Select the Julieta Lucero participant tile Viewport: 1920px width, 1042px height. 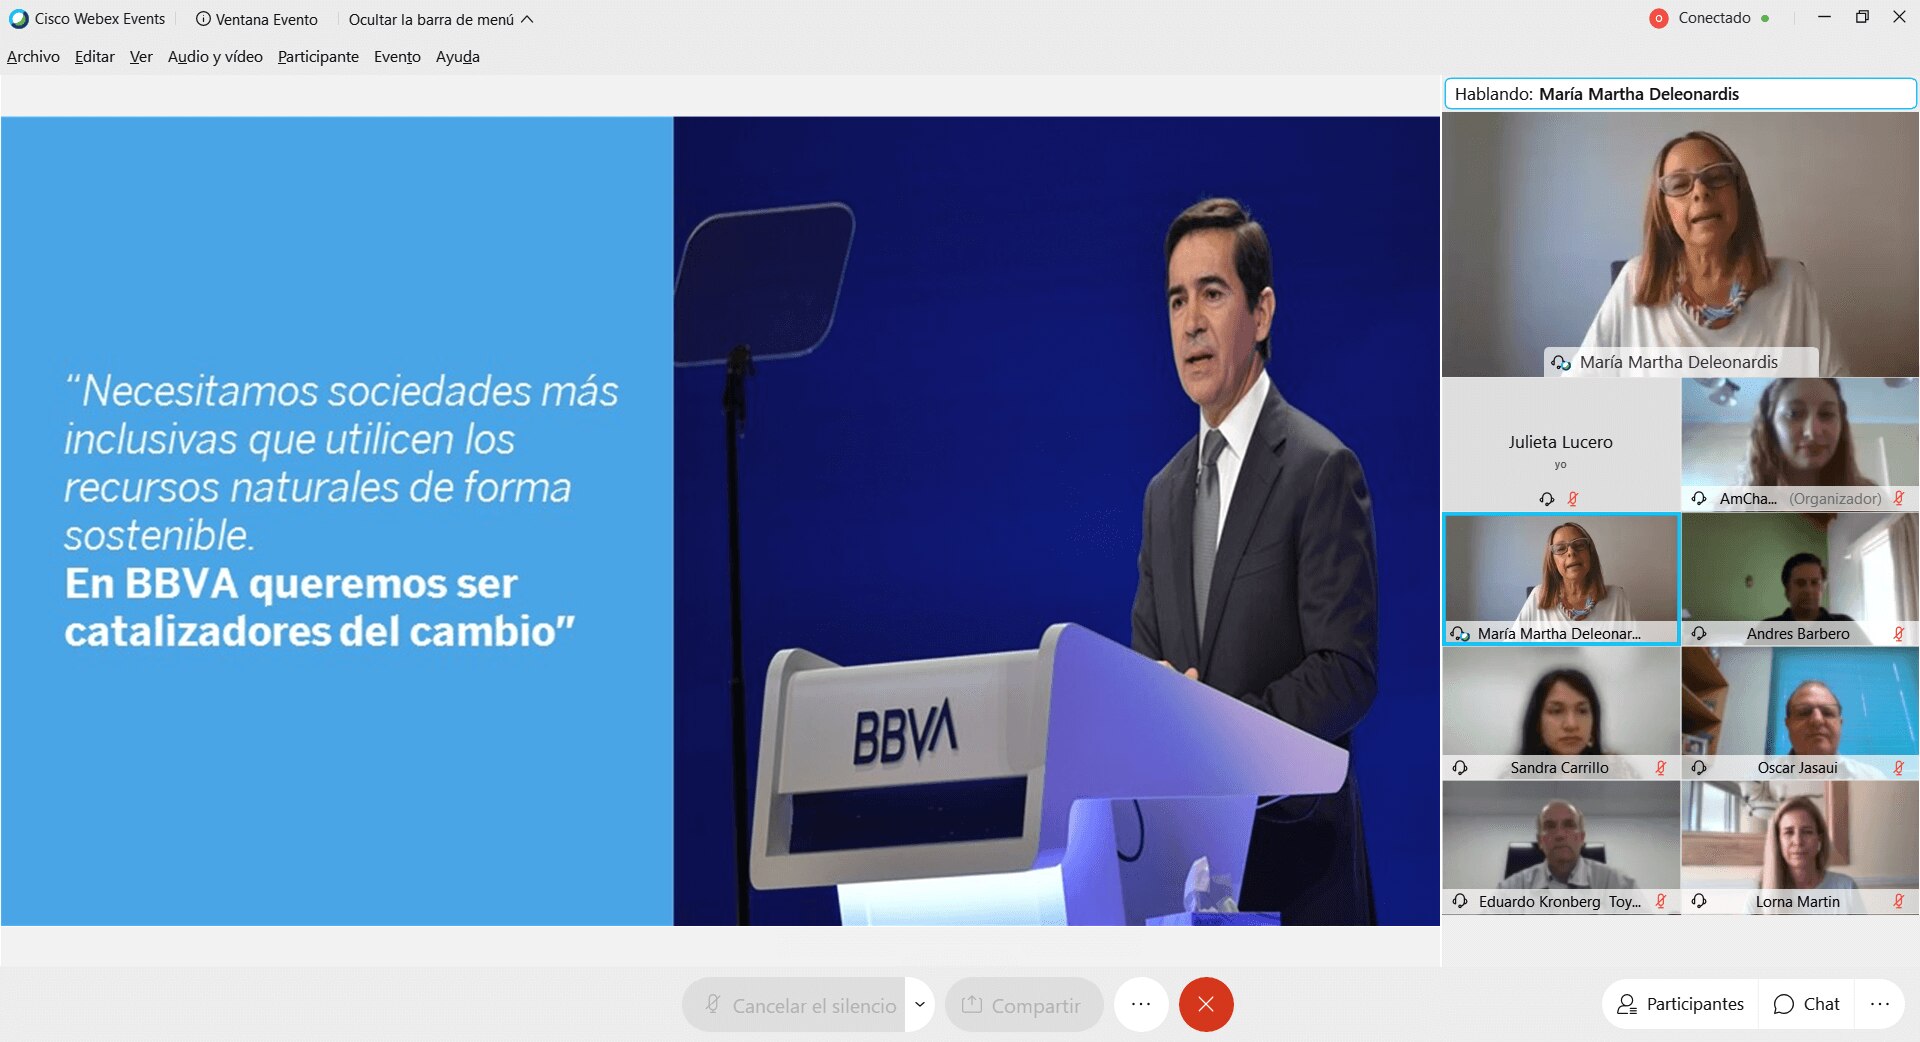pos(1561,445)
